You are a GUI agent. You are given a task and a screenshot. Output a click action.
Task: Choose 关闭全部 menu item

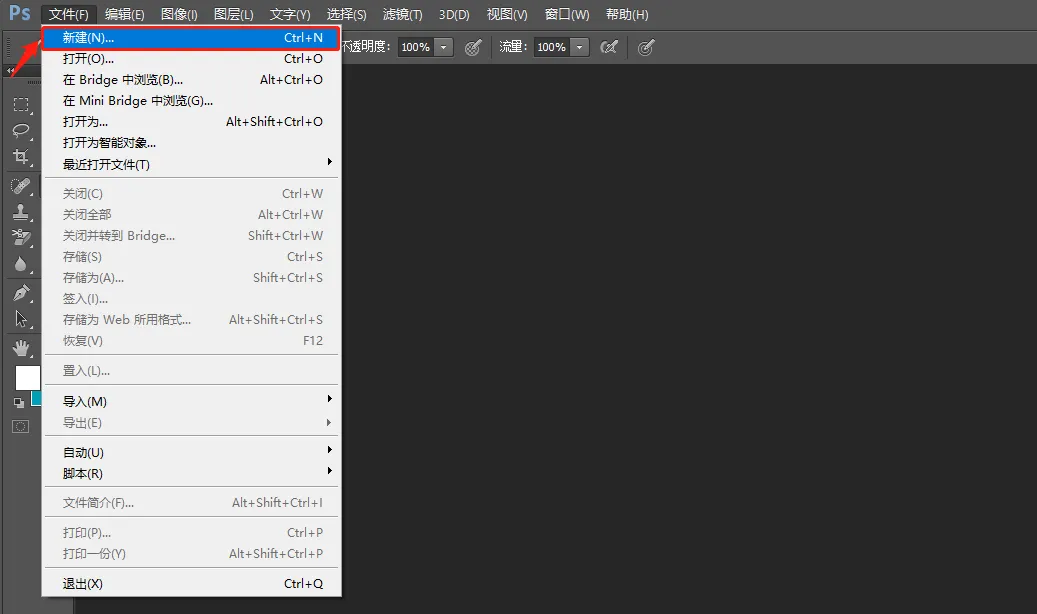click(x=192, y=214)
